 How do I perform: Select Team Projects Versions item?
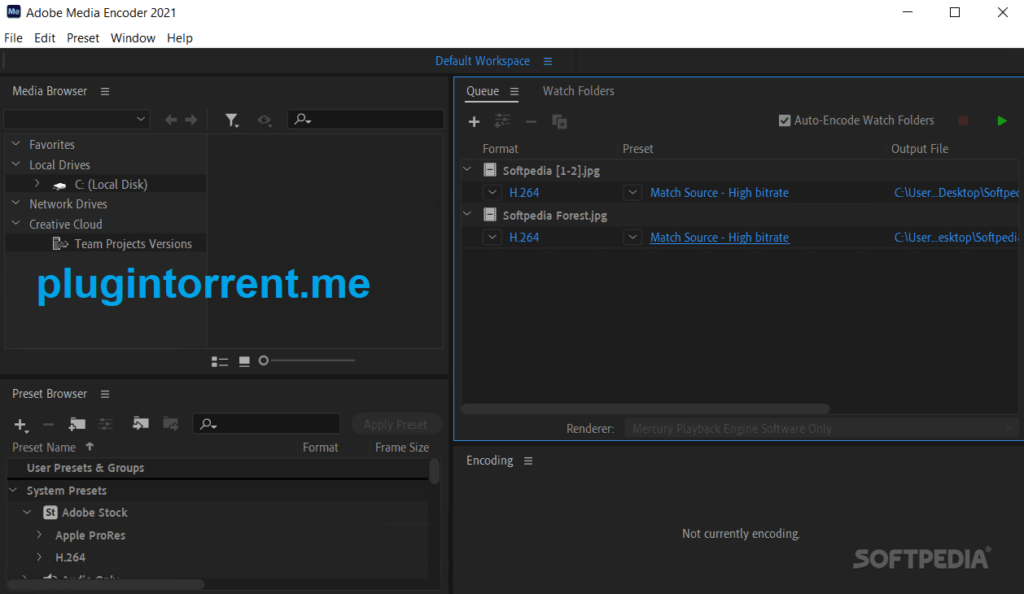pos(133,243)
